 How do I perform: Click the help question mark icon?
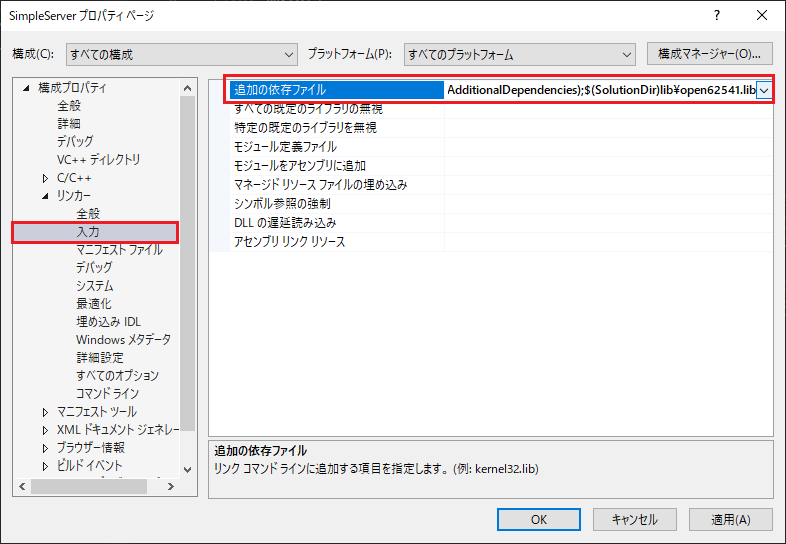coord(717,17)
